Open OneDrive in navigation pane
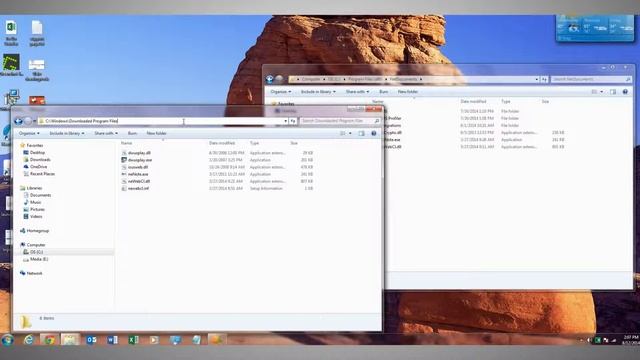 [38, 167]
